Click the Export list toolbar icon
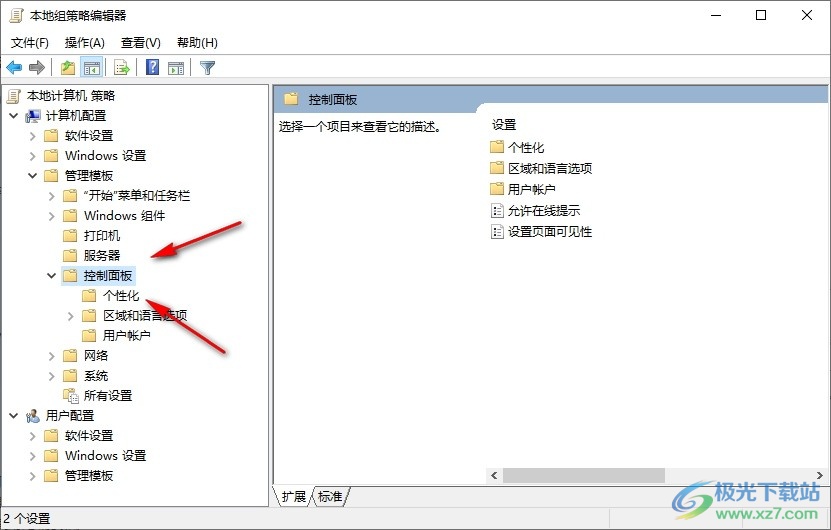 click(x=122, y=68)
